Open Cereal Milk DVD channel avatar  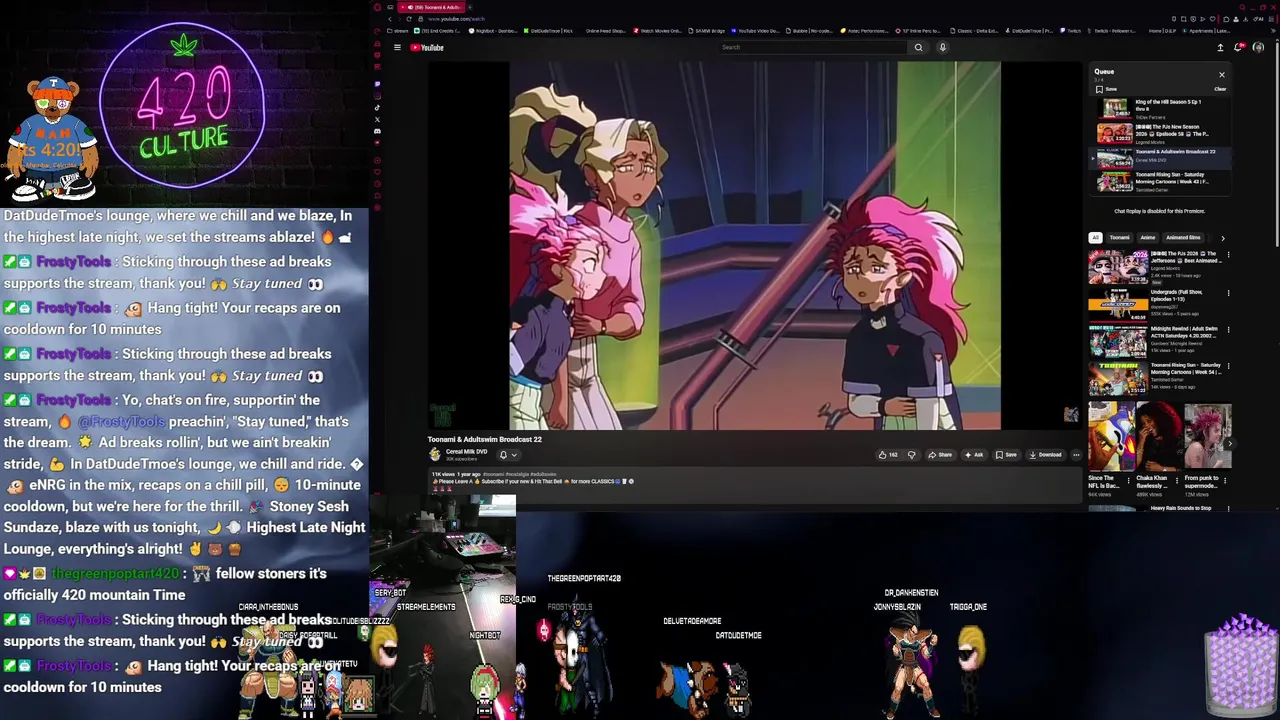(x=435, y=455)
